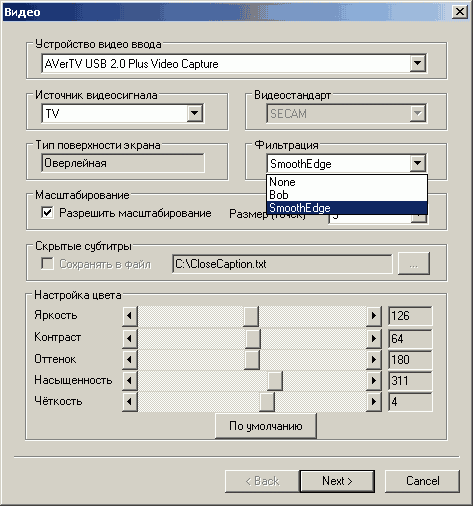The height and width of the screenshot is (506, 473).
Task: Click left arrow of Яркость slider
Action: click(130, 316)
